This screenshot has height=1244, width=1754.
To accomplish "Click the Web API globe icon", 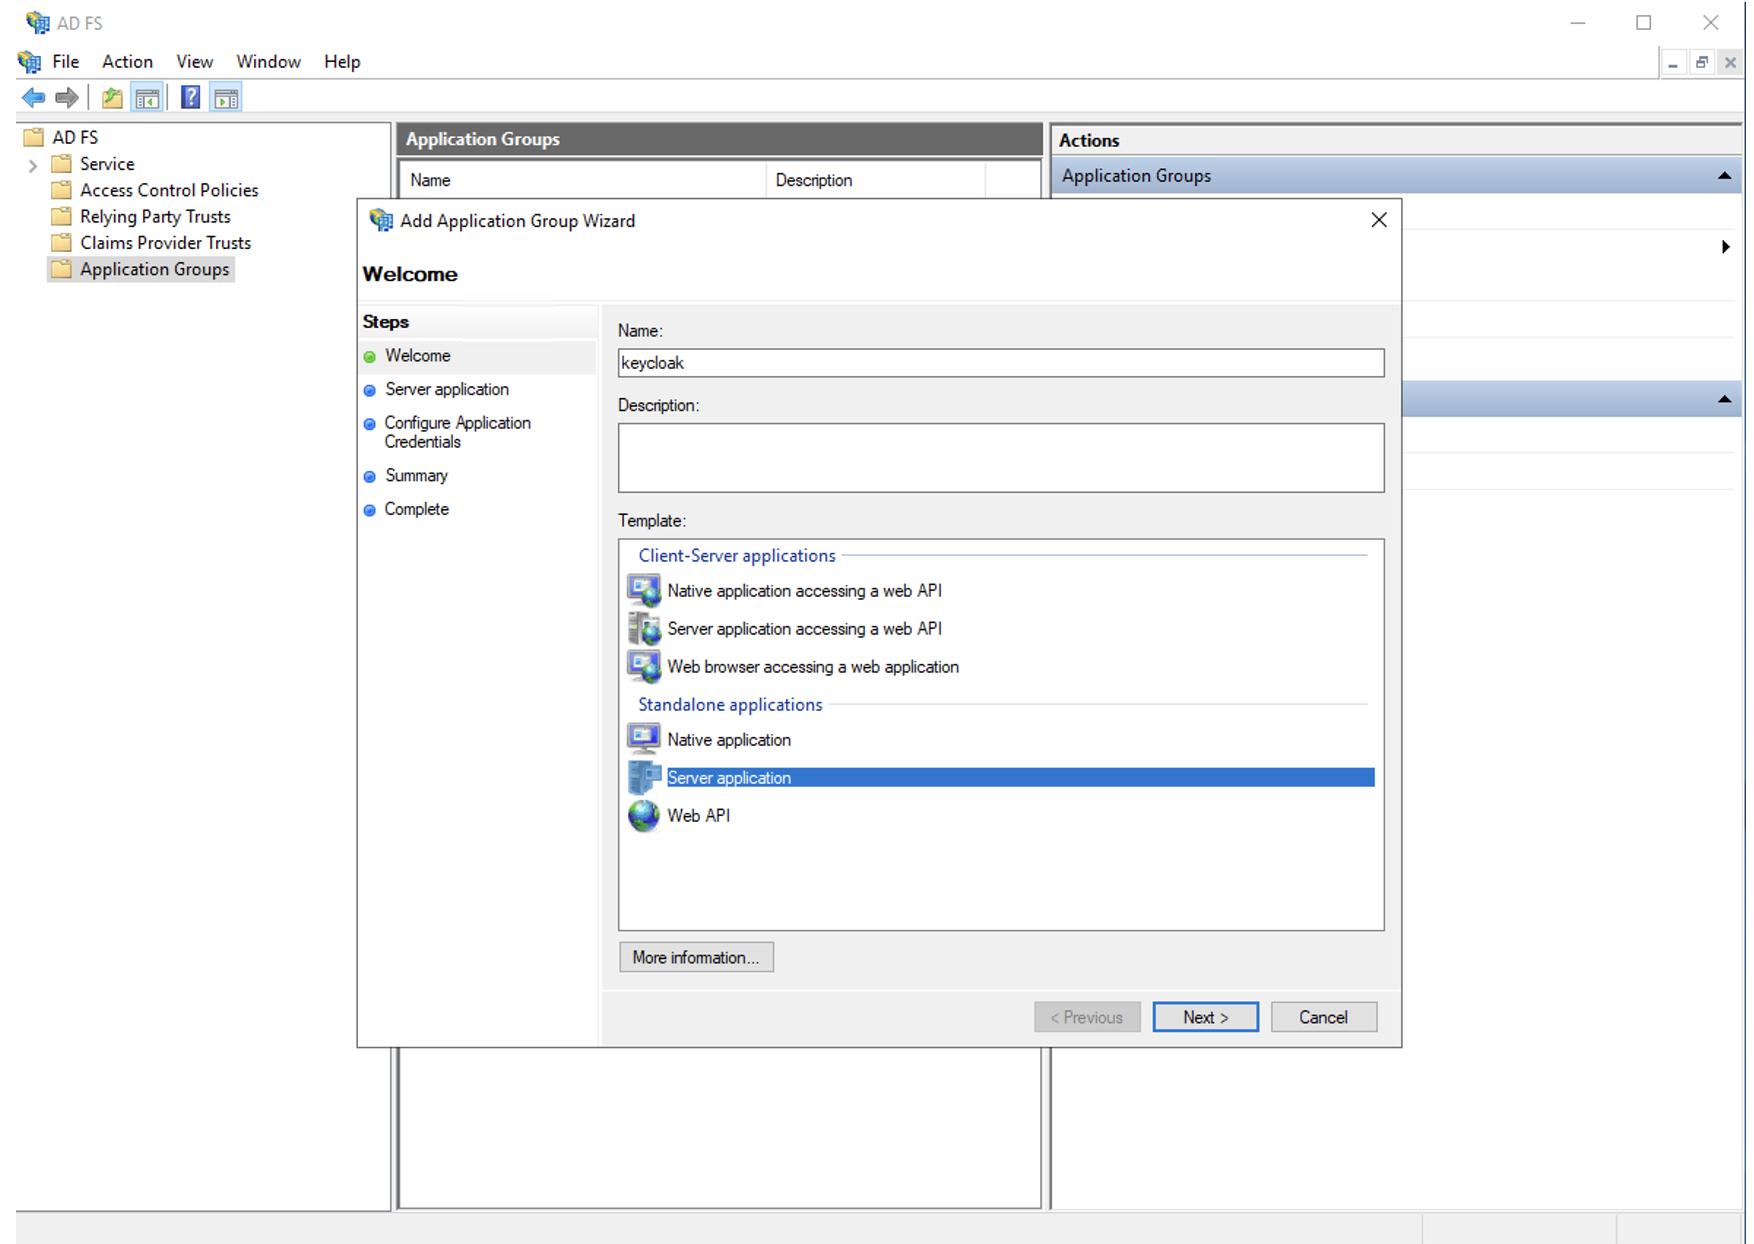I will pyautogui.click(x=644, y=815).
